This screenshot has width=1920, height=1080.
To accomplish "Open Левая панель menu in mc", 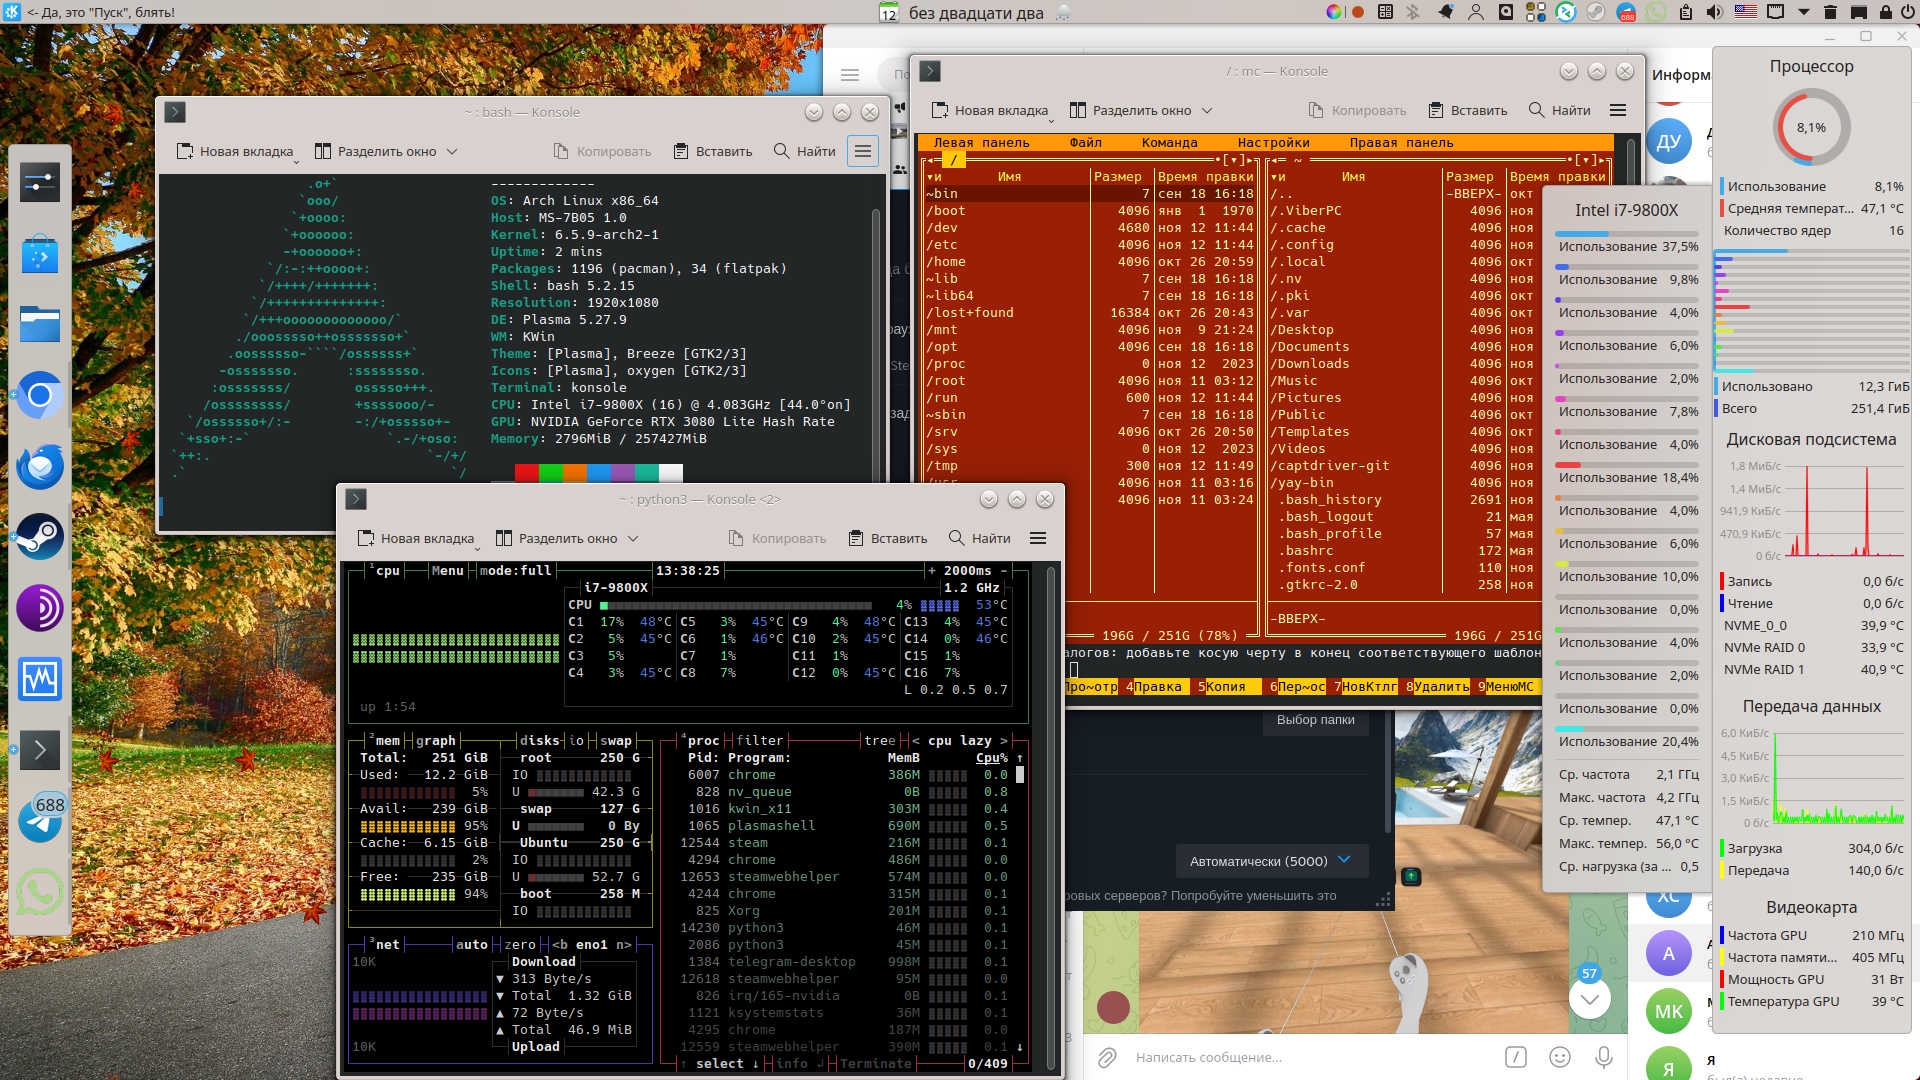I will click(x=981, y=143).
